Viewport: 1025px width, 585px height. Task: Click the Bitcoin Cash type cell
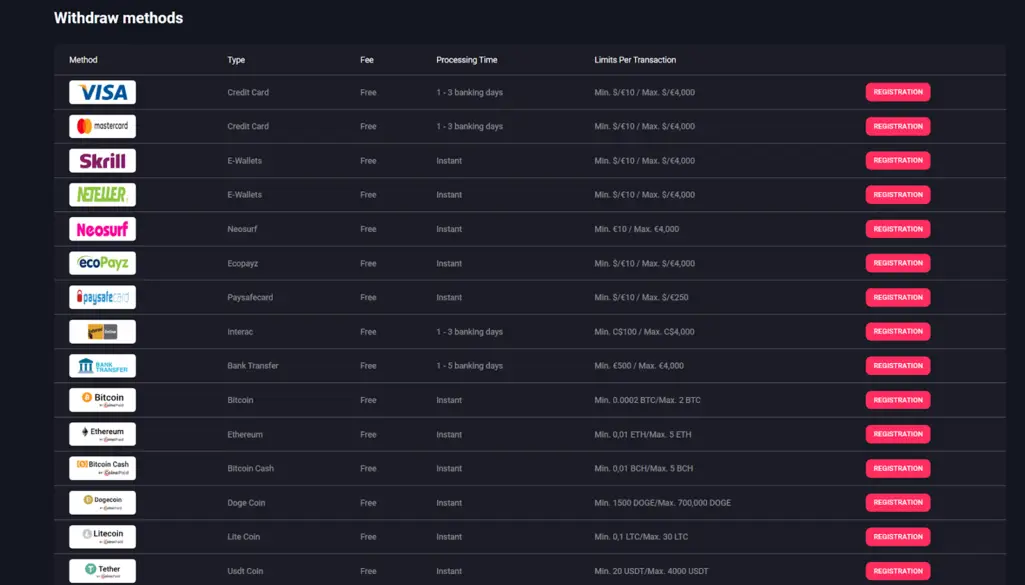pos(250,468)
